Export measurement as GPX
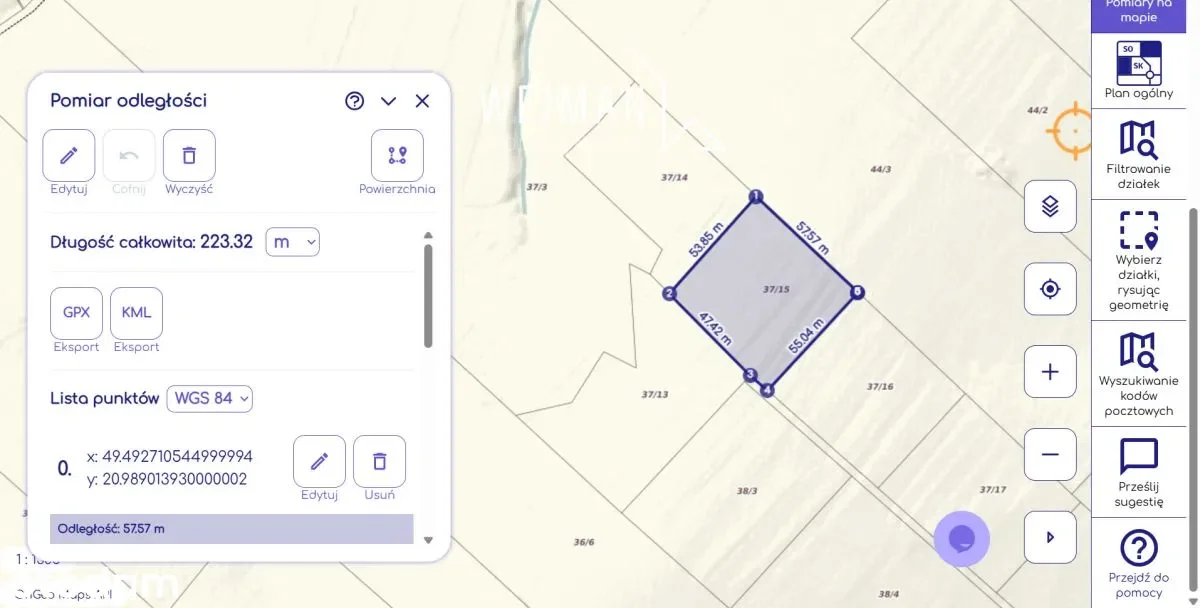Viewport: 1200px width, 608px height. pyautogui.click(x=76, y=313)
